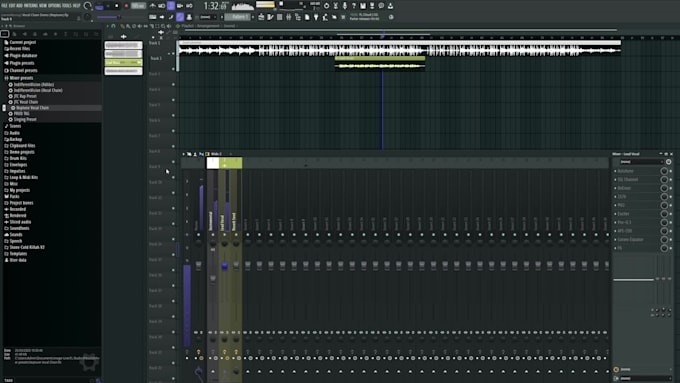Click the magnet snap icon in playlist toolbar
Viewport: 680px width, 383px height.
click(x=114, y=26)
